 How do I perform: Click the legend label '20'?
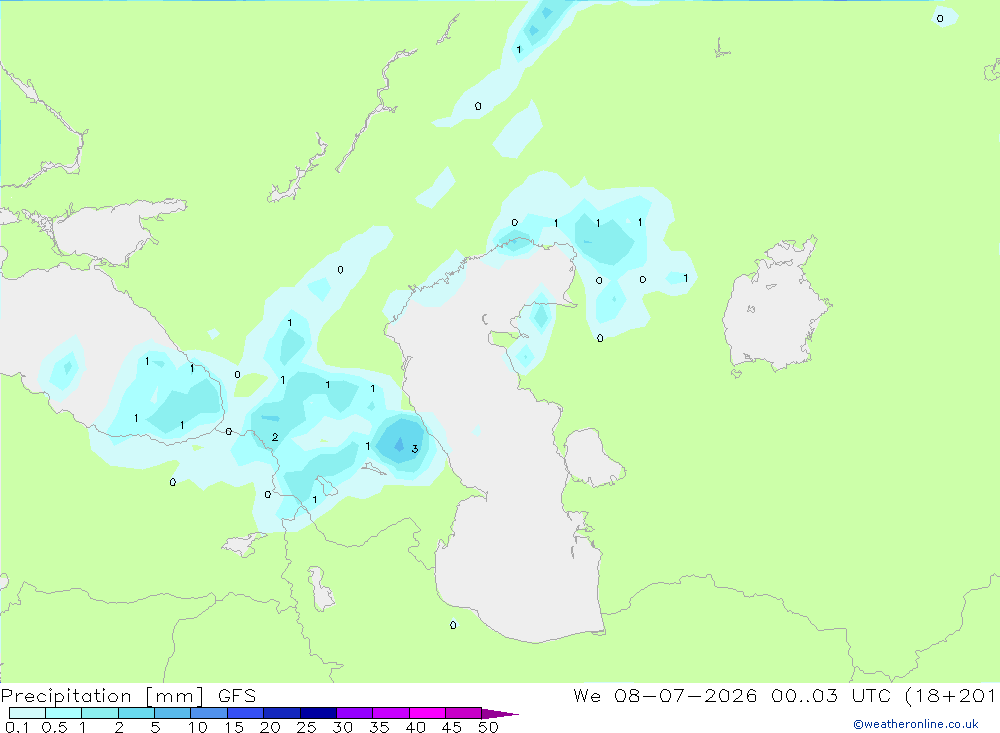[x=270, y=727]
